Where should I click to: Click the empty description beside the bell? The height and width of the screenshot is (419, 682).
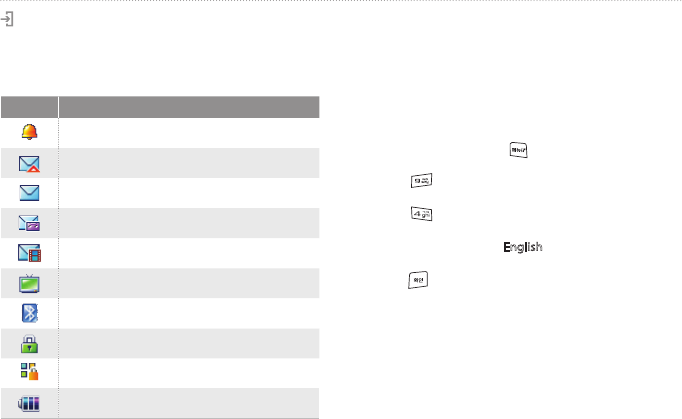189,133
